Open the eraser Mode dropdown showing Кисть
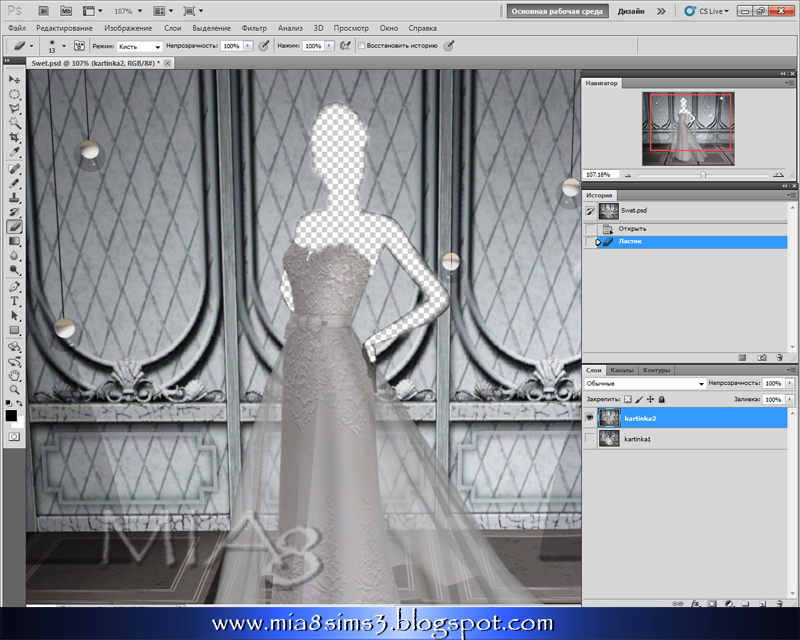 tap(139, 46)
